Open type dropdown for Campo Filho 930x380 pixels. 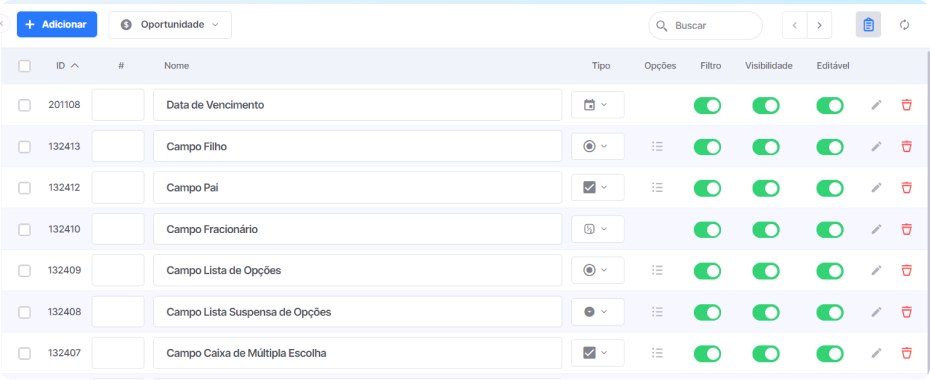coord(597,146)
